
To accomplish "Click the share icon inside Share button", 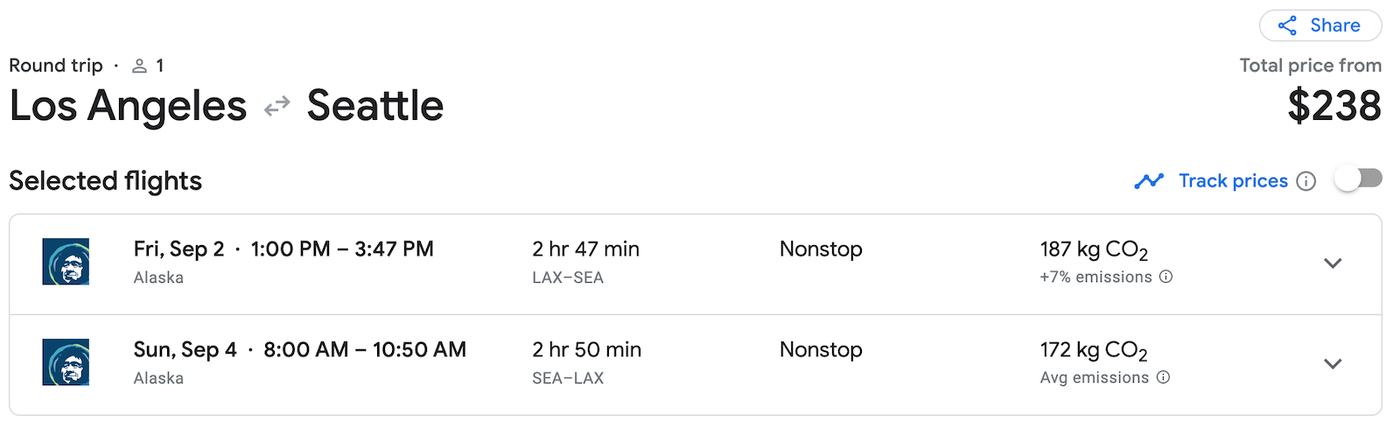I will 1288,25.
